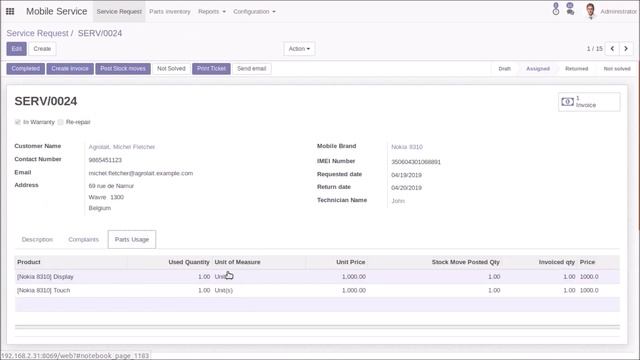This screenshot has height=360, width=640.
Task: Go to next record arrow
Action: point(626,49)
